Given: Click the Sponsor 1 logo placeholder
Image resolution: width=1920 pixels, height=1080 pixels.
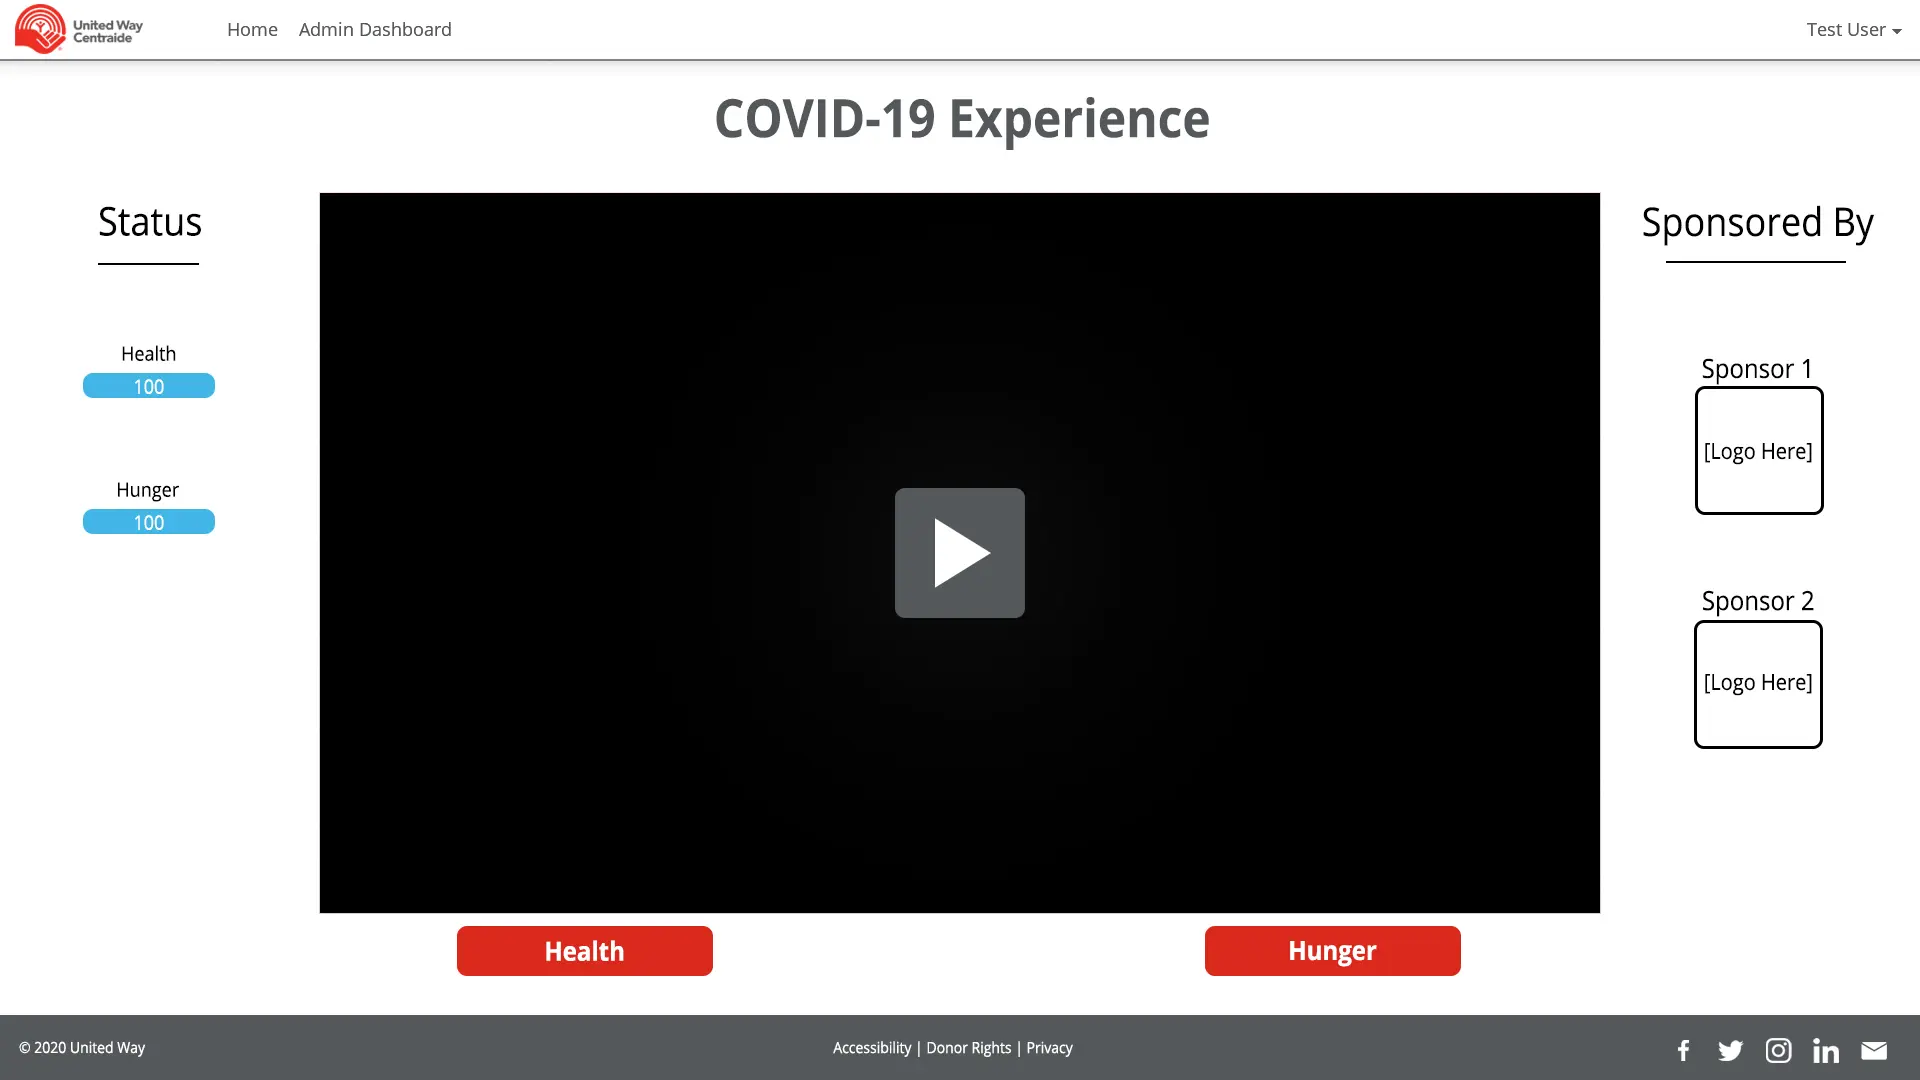Looking at the screenshot, I should (x=1758, y=450).
